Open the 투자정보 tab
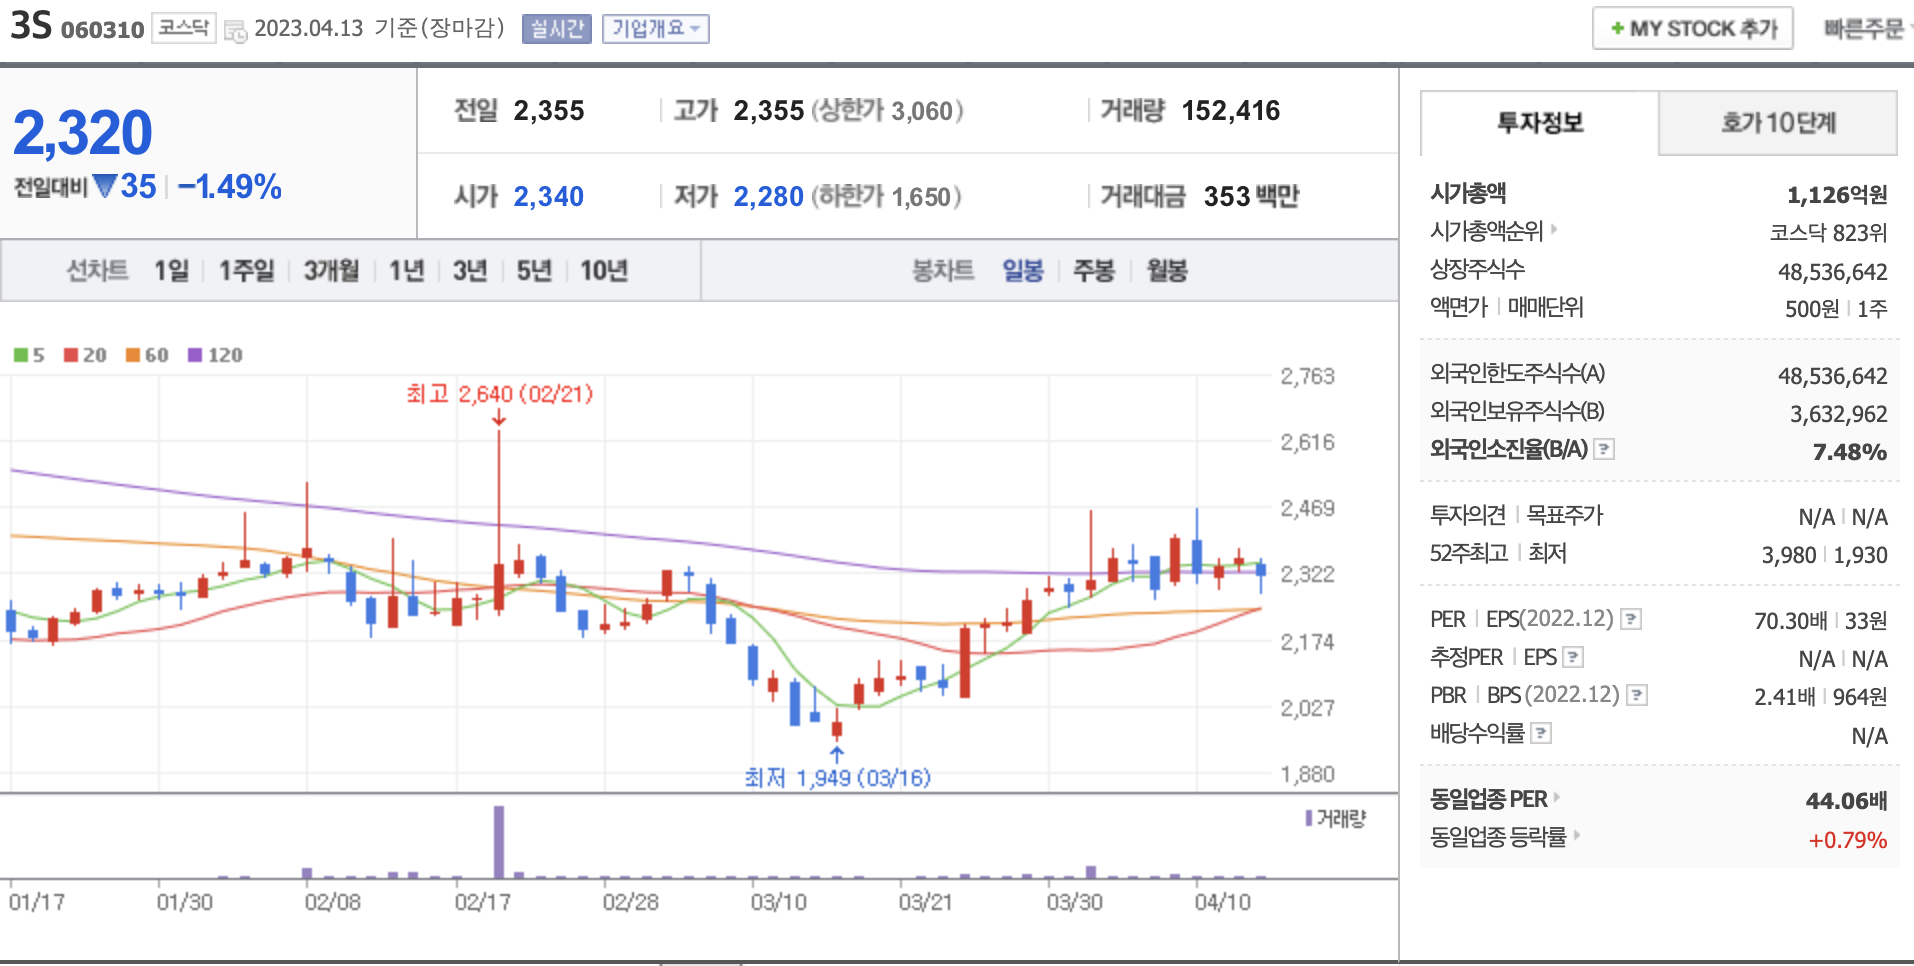The width and height of the screenshot is (1914, 966). 1539,123
